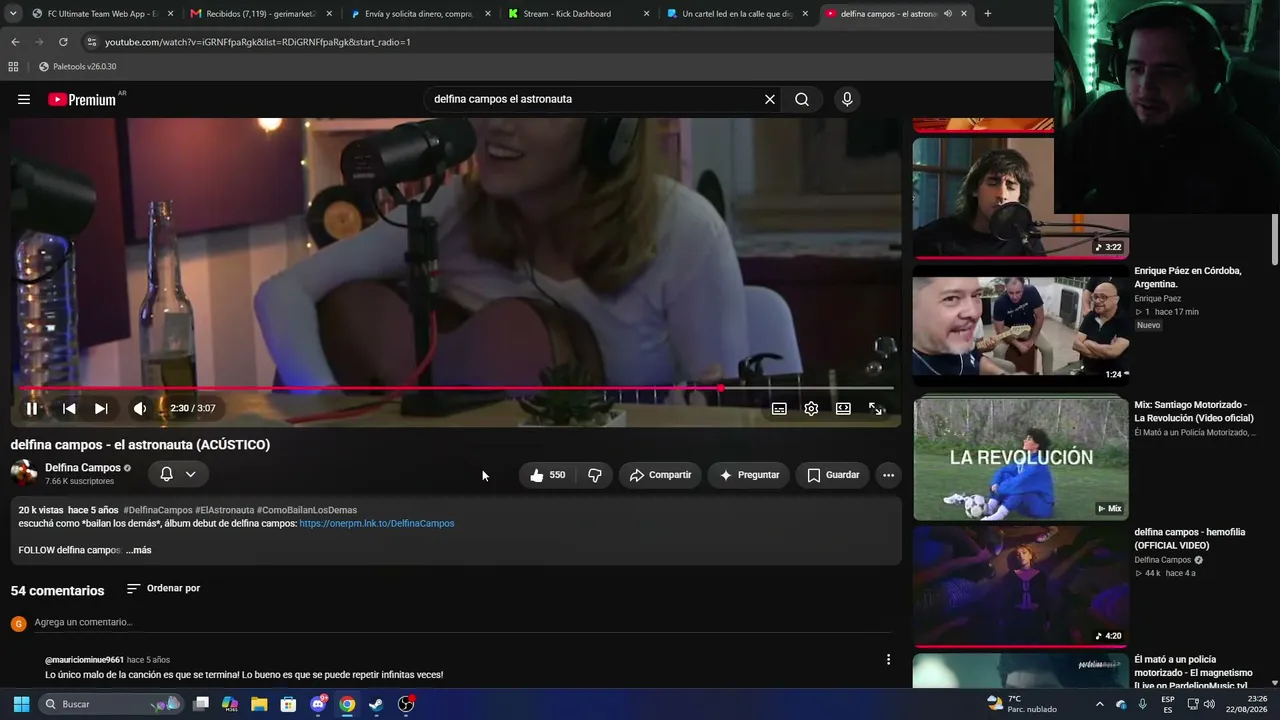Open Discord from the taskbar
This screenshot has width=1280, height=720.
(x=318, y=704)
